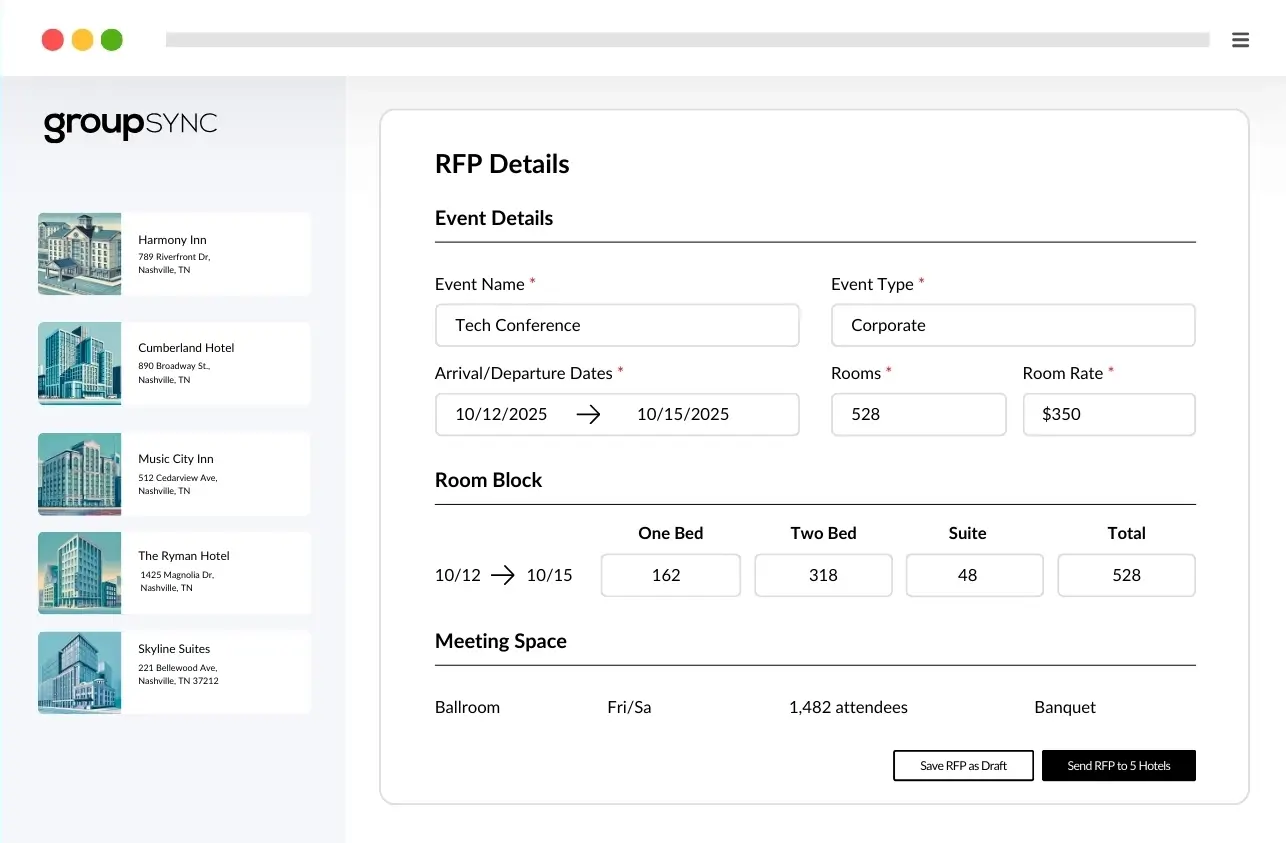
Task: Open the Skyline Suites listing
Action: pyautogui.click(x=174, y=672)
